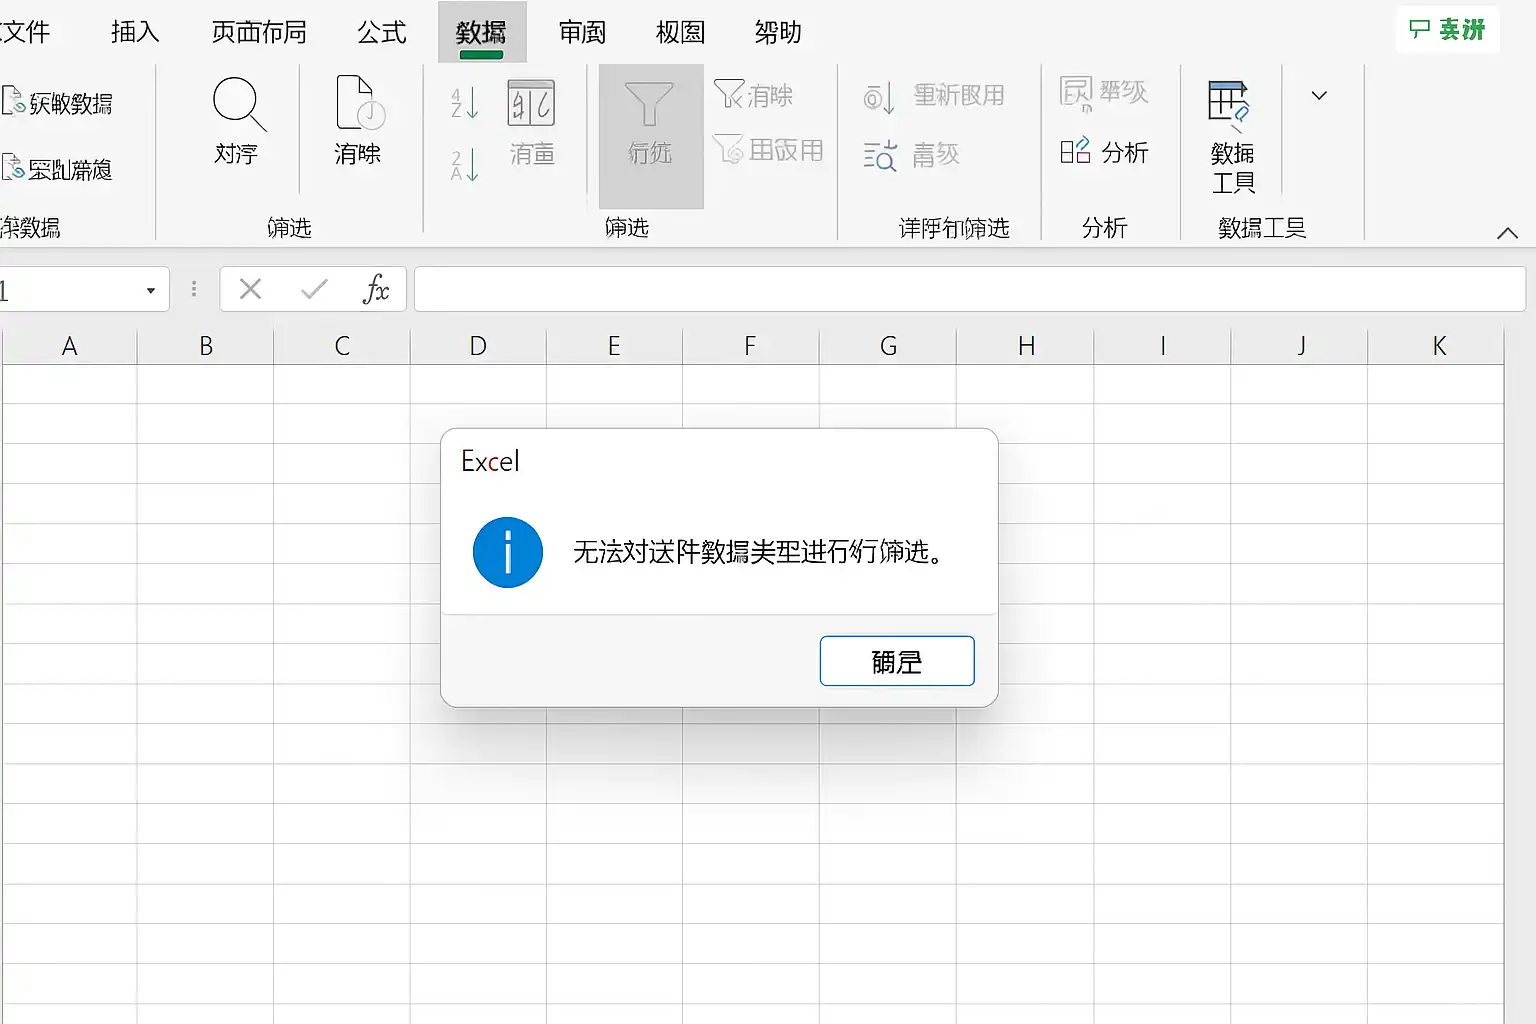This screenshot has height=1024, width=1536.
Task: Click the green share button at top right
Action: pos(1447,30)
